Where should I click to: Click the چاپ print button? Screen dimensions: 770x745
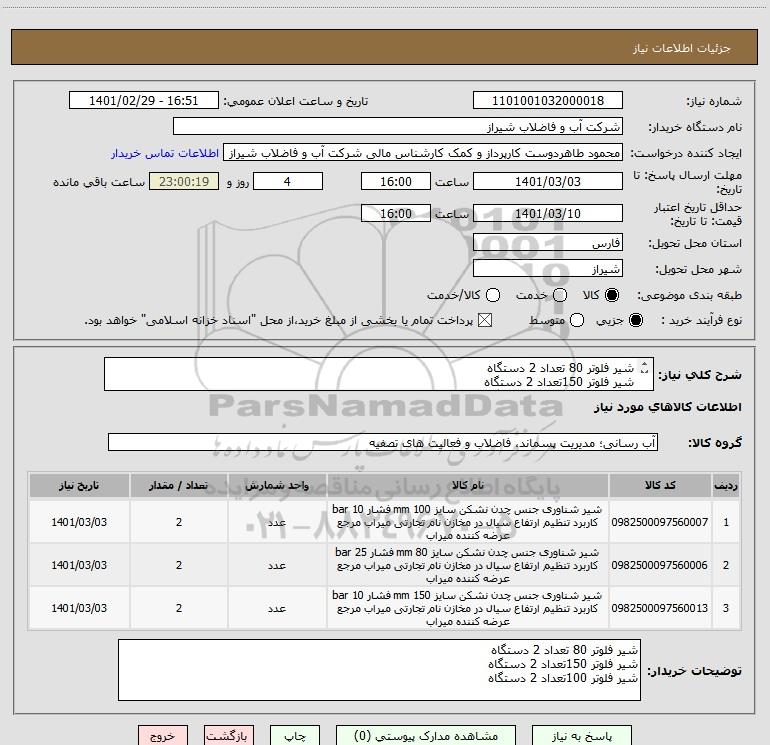coord(295,736)
